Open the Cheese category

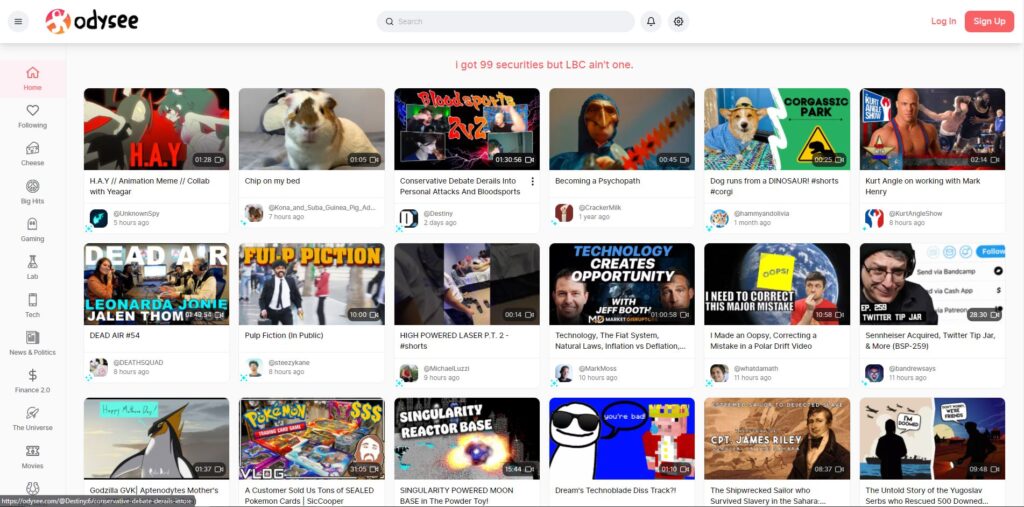click(33, 154)
